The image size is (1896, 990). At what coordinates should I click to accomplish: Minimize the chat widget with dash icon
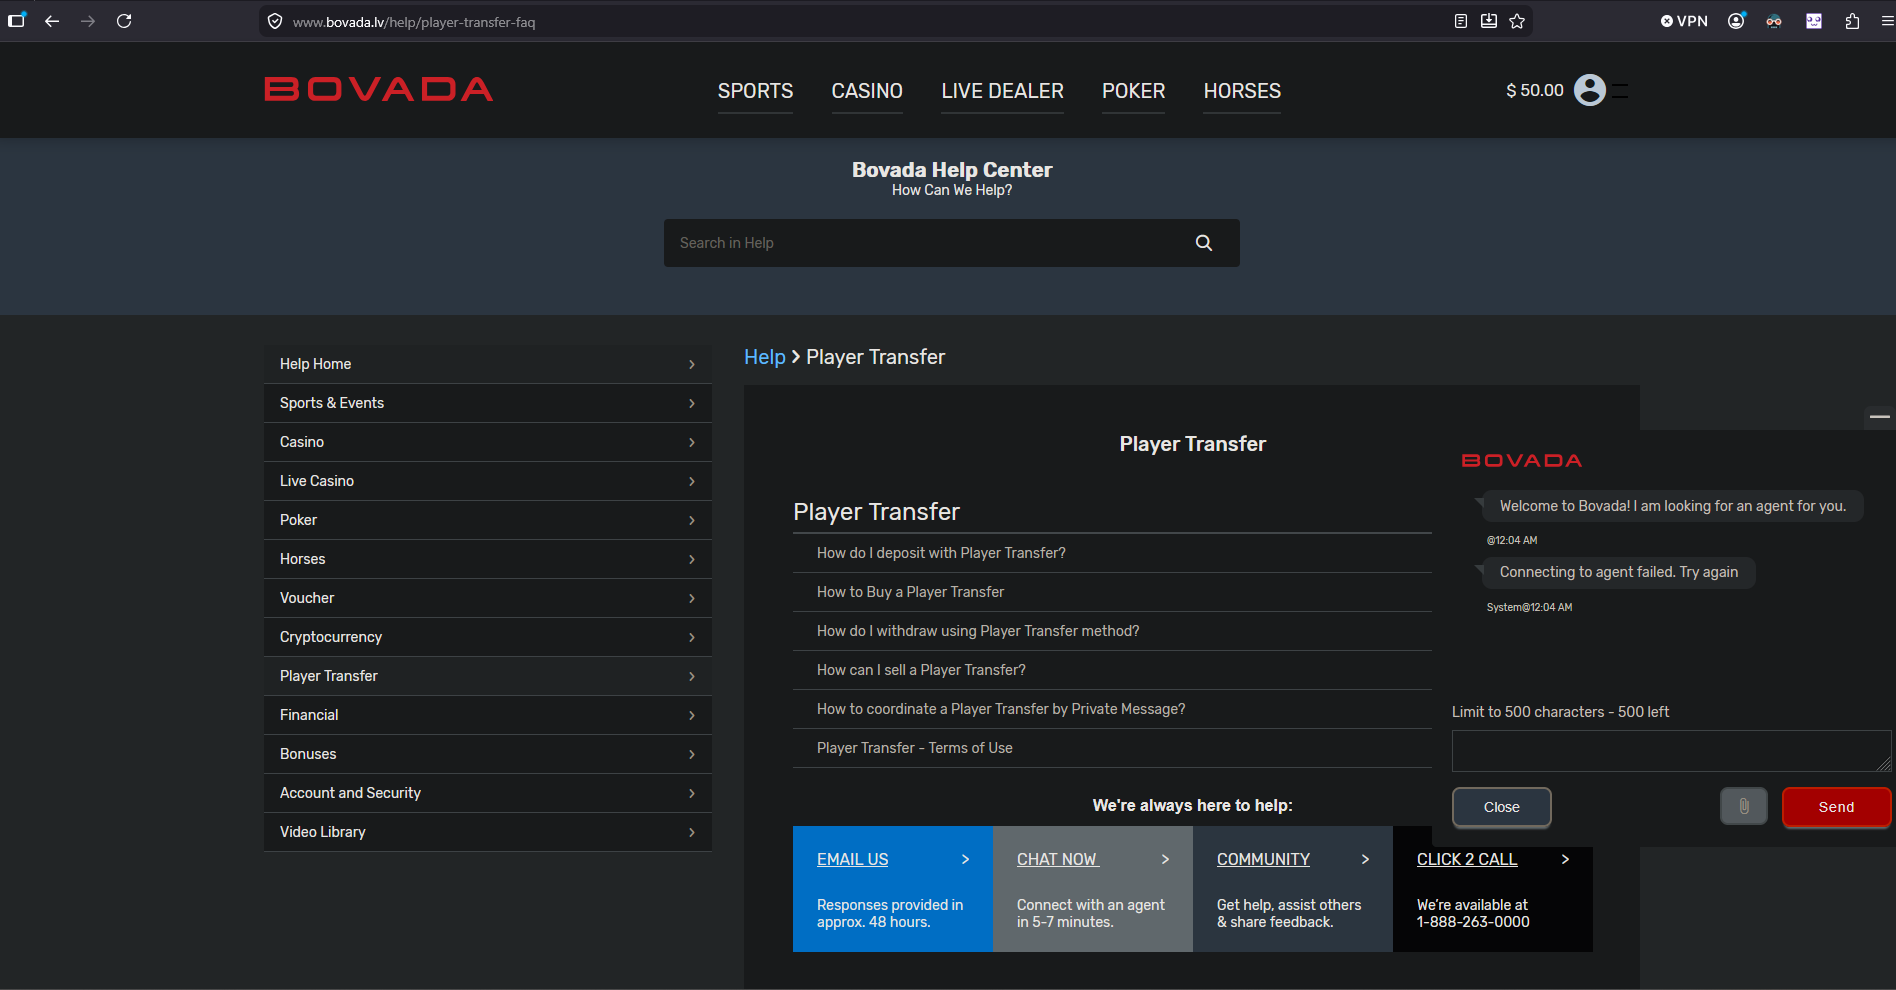tap(1880, 416)
